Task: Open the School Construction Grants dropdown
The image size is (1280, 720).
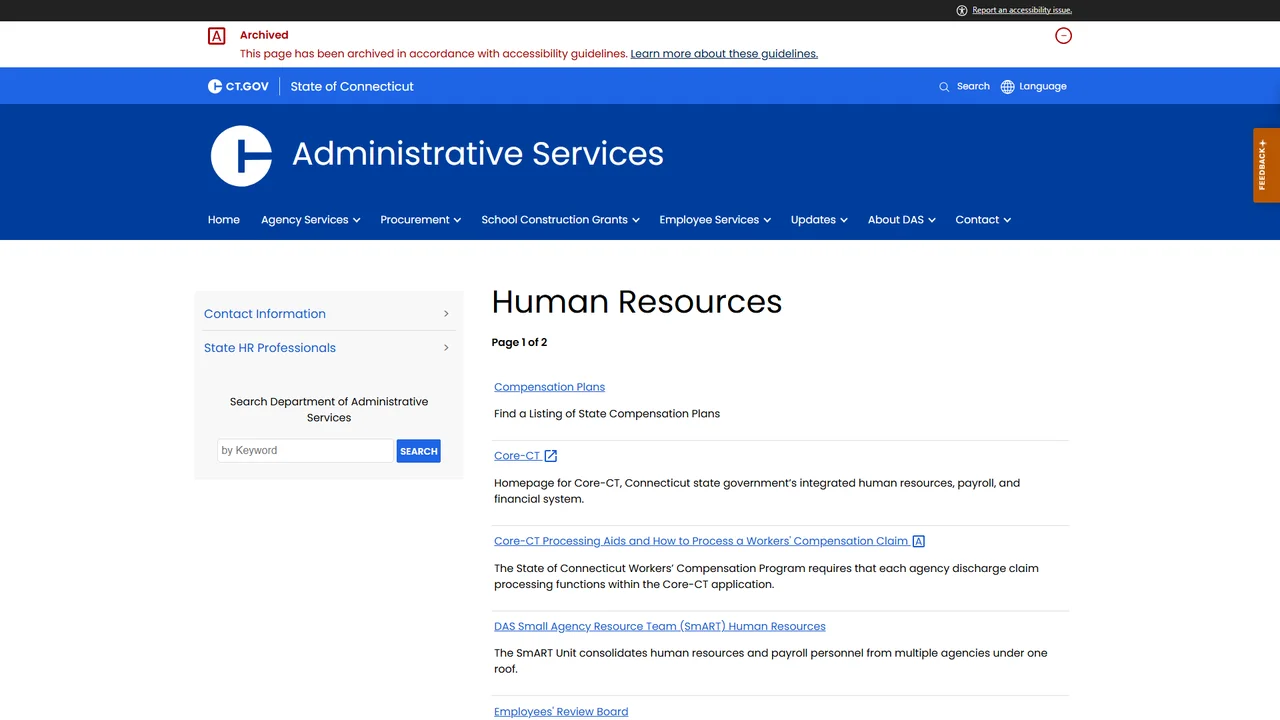Action: coord(560,220)
